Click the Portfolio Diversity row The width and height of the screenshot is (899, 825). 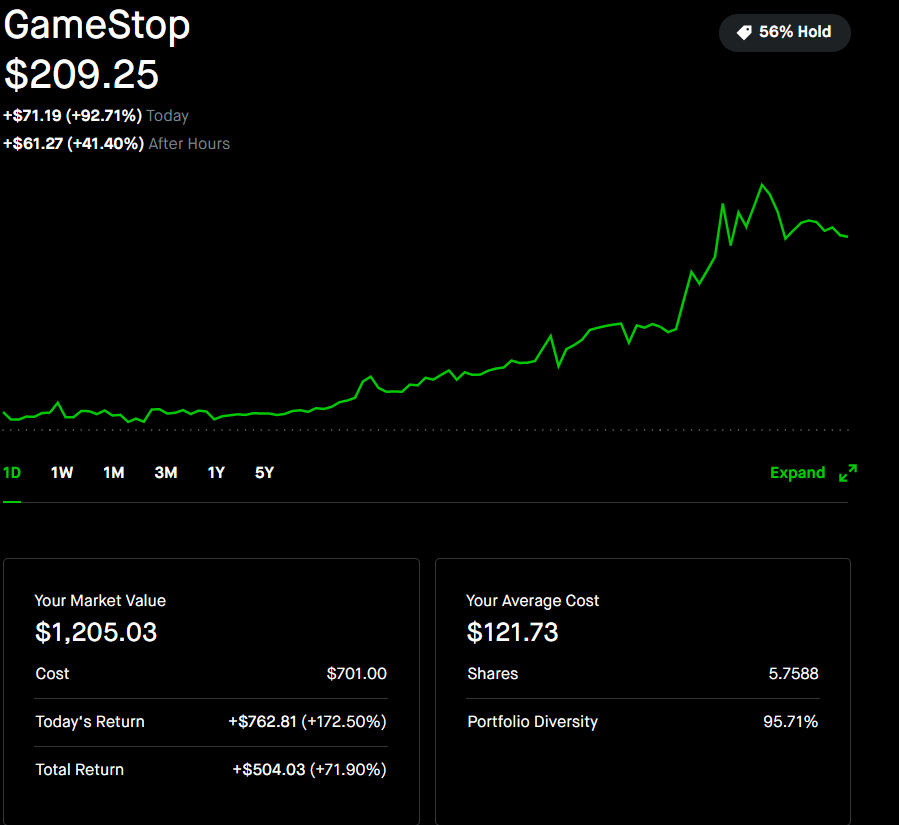(643, 722)
